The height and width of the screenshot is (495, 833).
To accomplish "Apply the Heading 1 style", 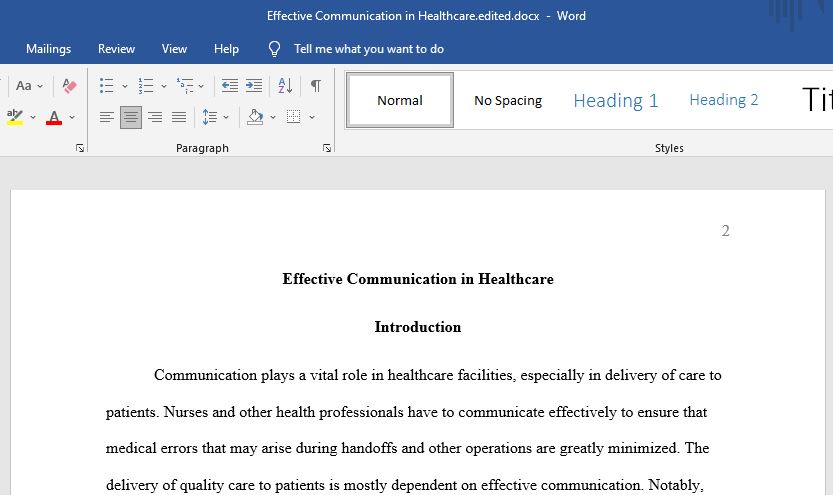I will (x=616, y=100).
